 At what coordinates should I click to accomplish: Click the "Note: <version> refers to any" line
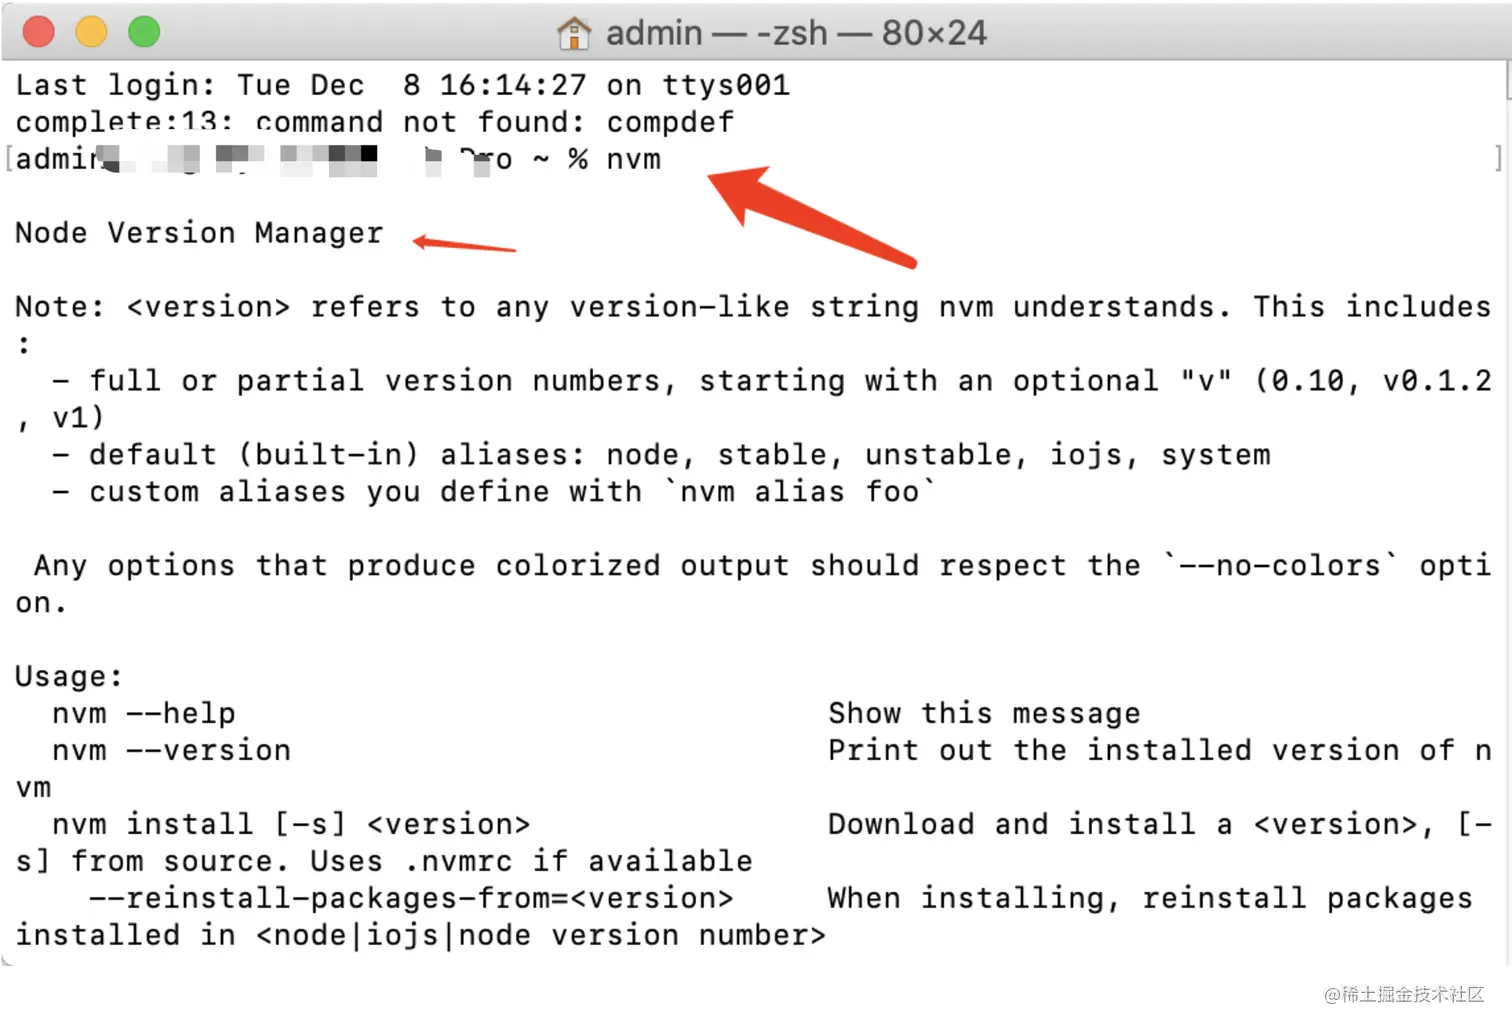coord(753,307)
